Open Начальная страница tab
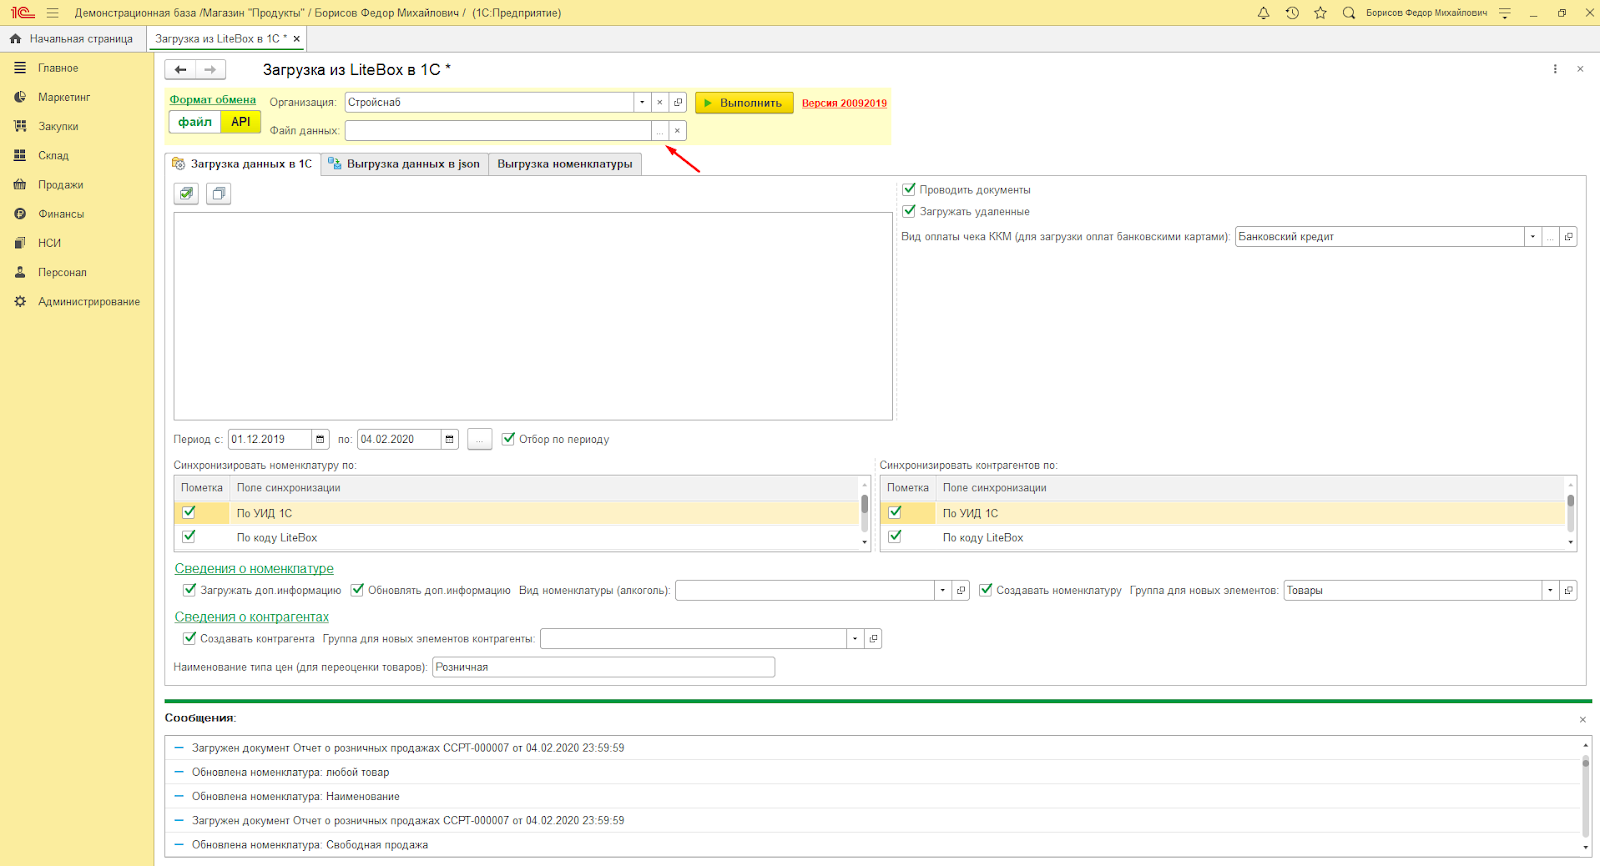Viewport: 1600px width, 866px height. [73, 39]
